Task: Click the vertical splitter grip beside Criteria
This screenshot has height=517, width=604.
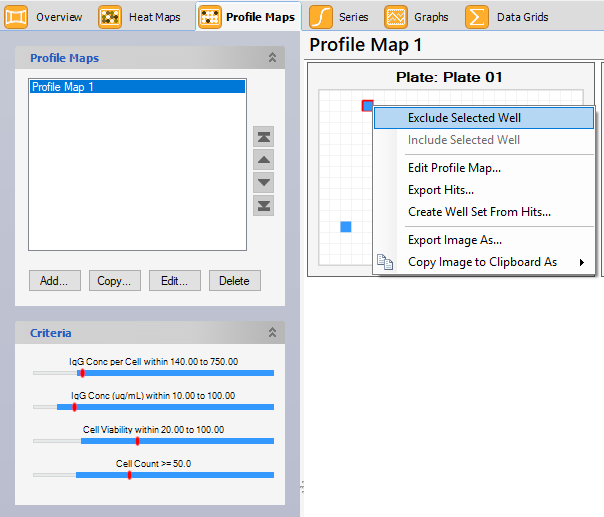Action: click(302, 487)
